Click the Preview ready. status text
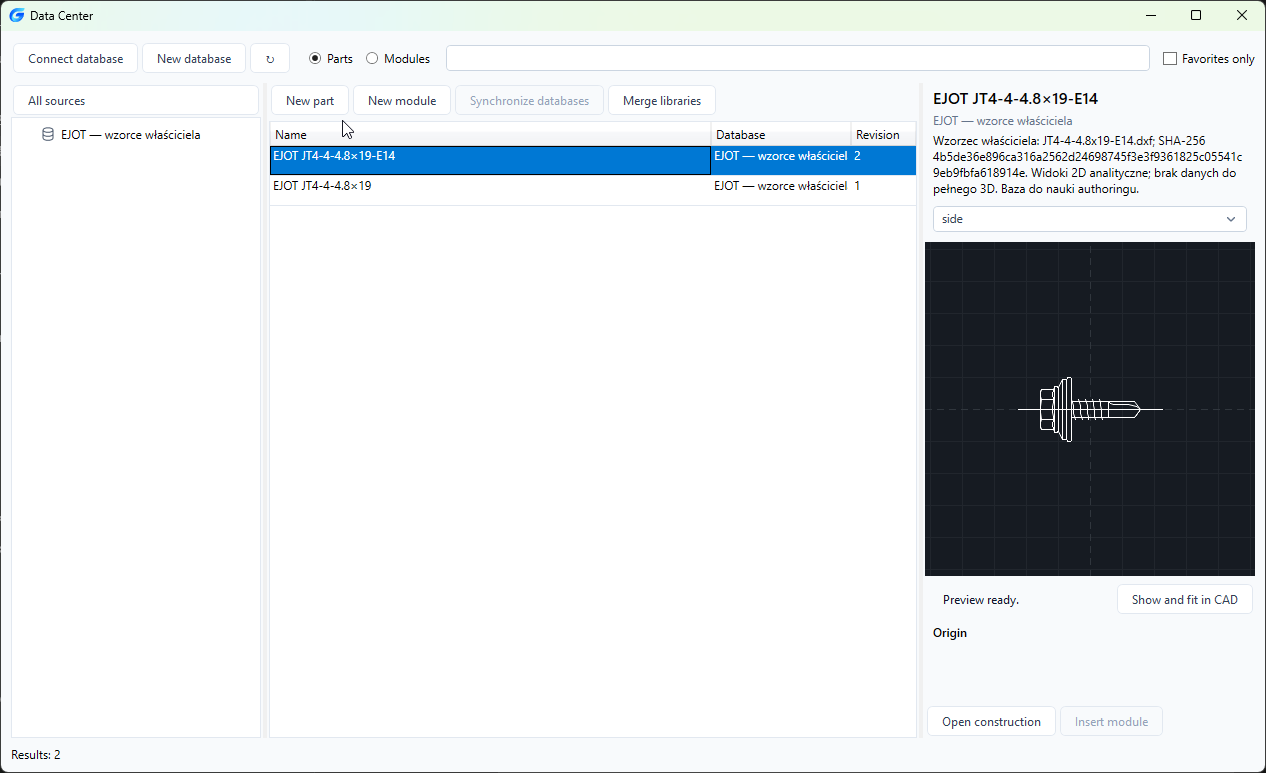The width and height of the screenshot is (1266, 773). click(981, 600)
